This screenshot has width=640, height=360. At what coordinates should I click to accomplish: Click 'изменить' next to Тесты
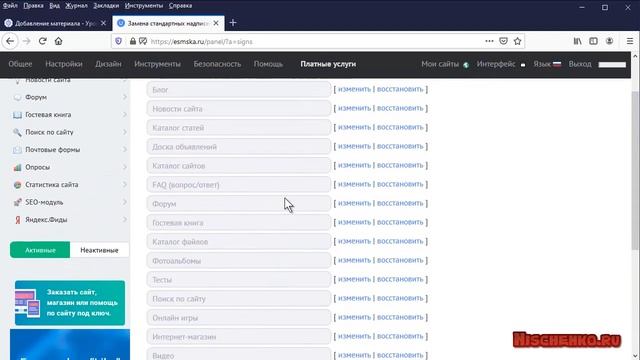354,279
